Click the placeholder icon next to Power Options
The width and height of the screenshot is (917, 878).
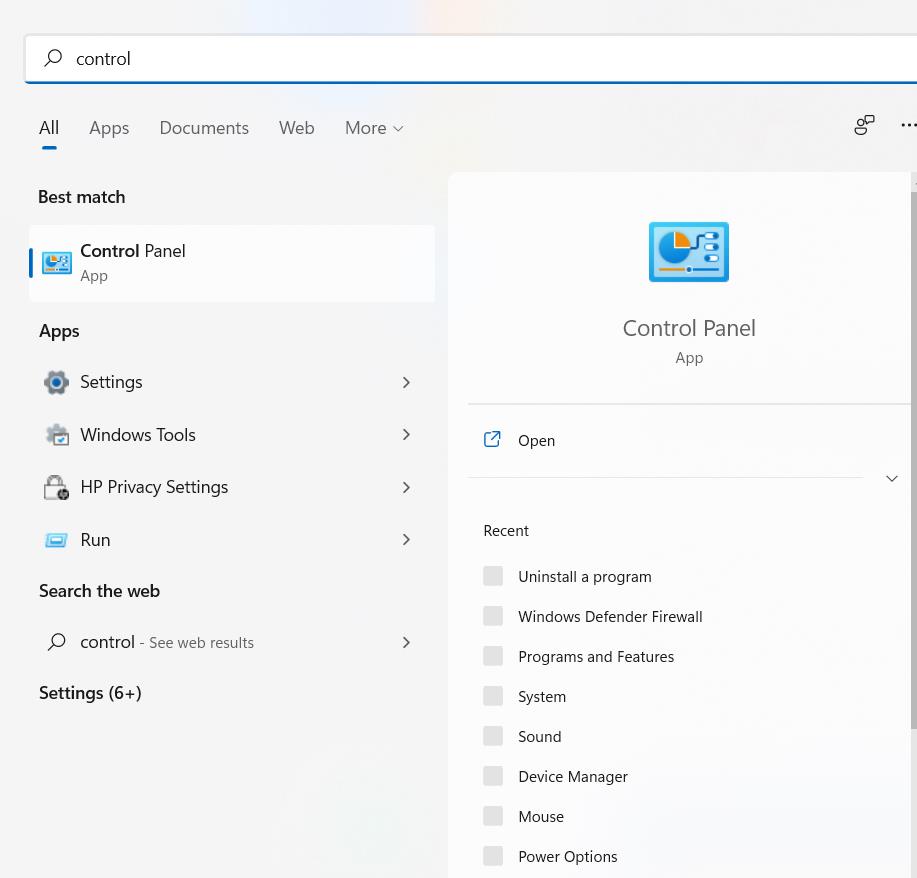tap(493, 856)
